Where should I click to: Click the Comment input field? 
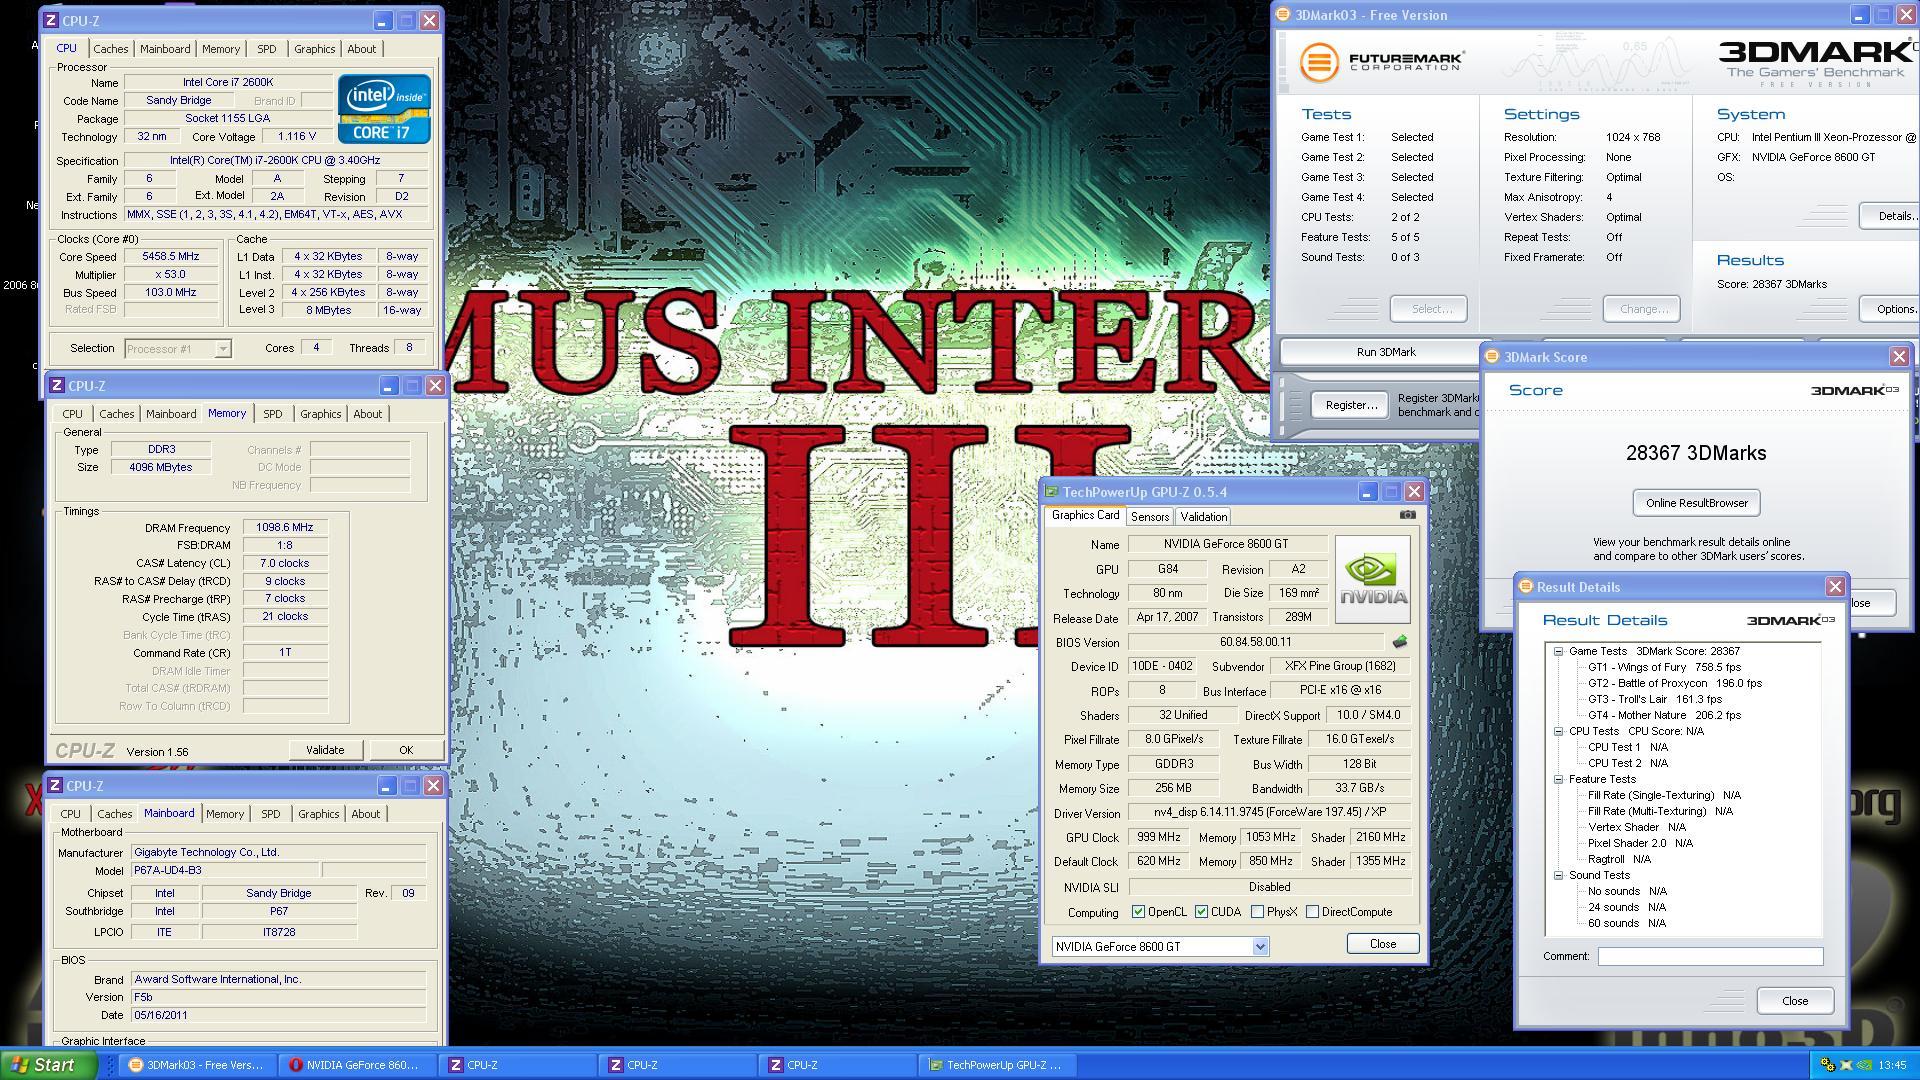pyautogui.click(x=1710, y=957)
